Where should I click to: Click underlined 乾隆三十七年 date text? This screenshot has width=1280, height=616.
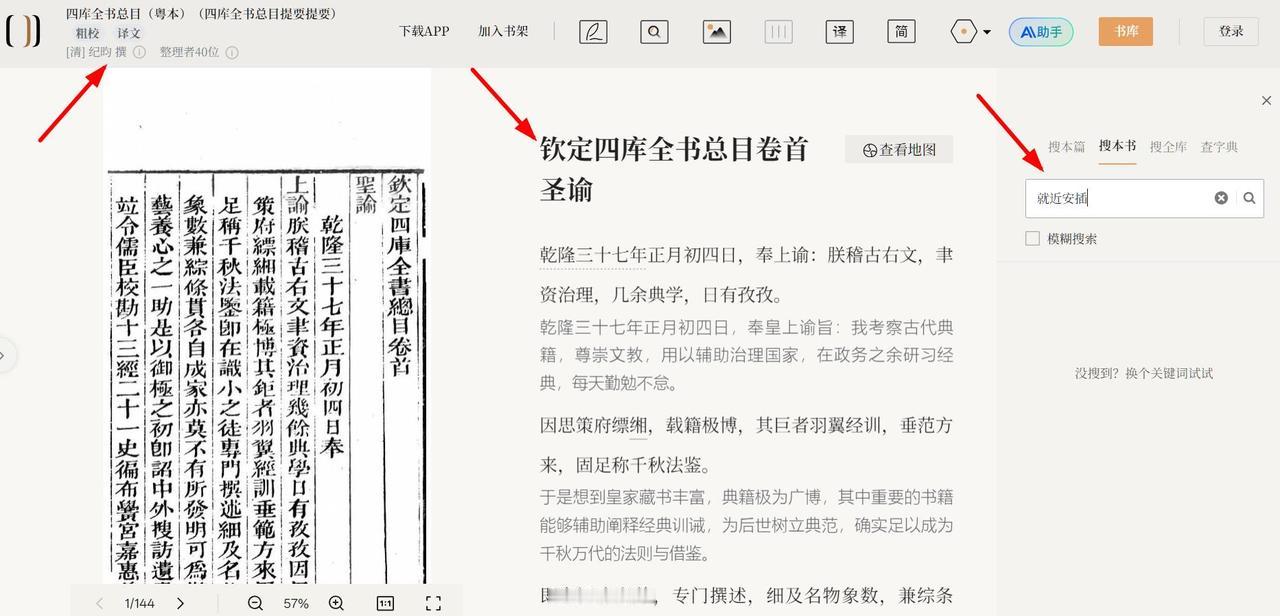pyautogui.click(x=593, y=255)
